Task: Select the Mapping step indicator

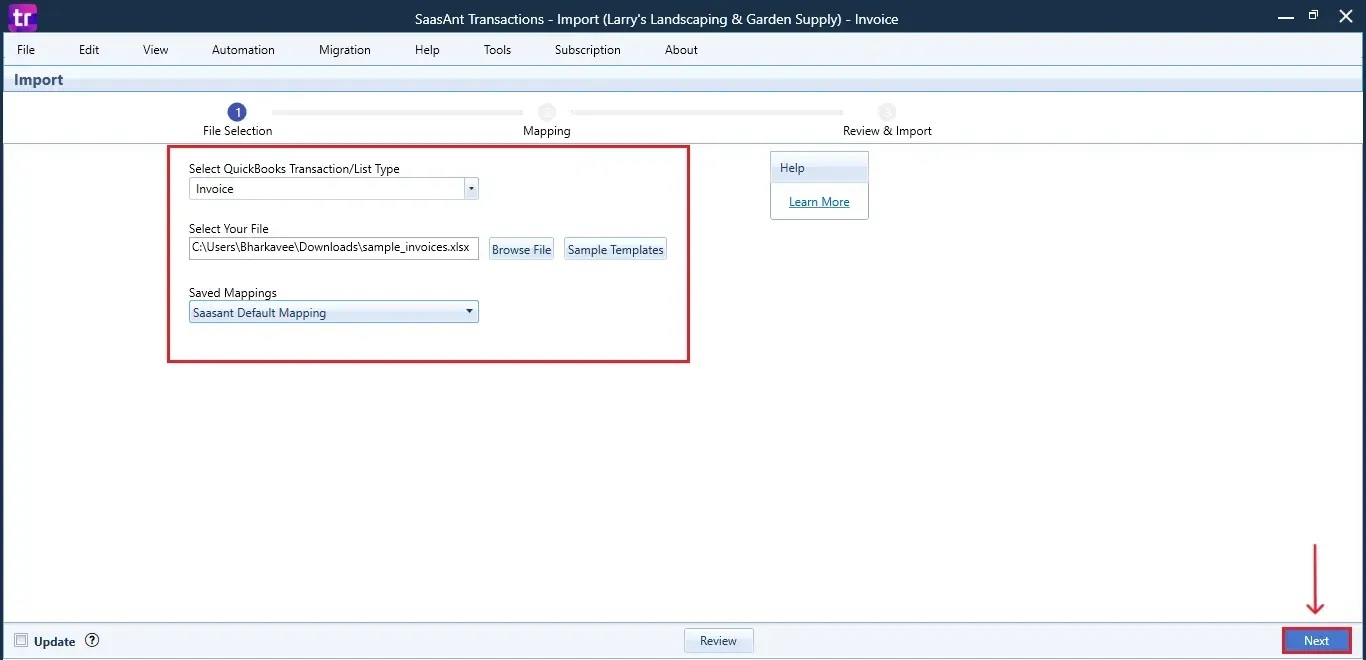Action: [547, 112]
